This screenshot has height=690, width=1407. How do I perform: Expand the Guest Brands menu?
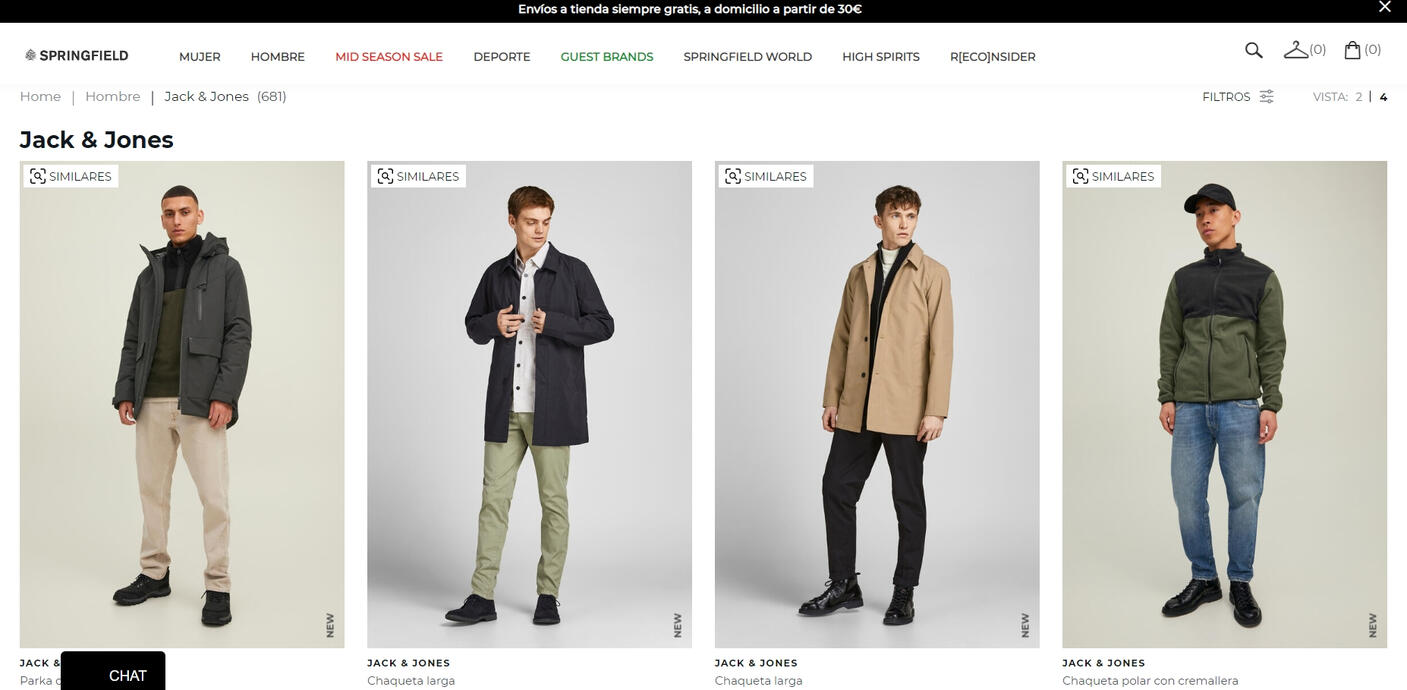606,57
